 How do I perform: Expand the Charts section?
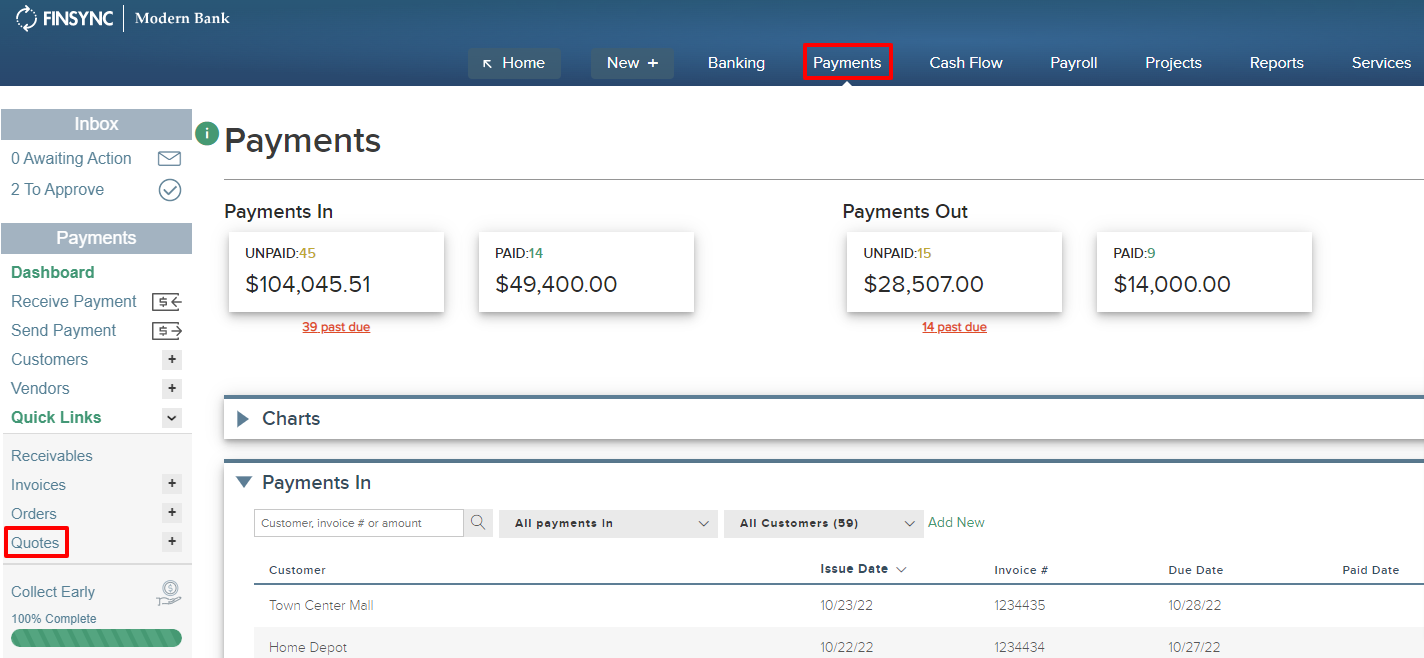point(242,419)
